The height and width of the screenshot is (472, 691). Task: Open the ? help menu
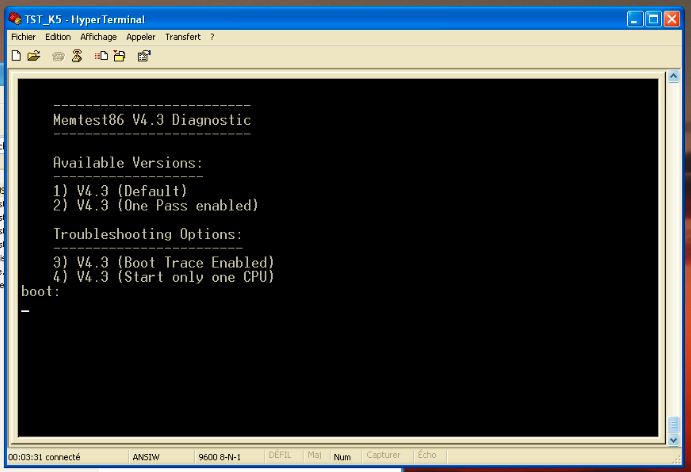(x=212, y=37)
